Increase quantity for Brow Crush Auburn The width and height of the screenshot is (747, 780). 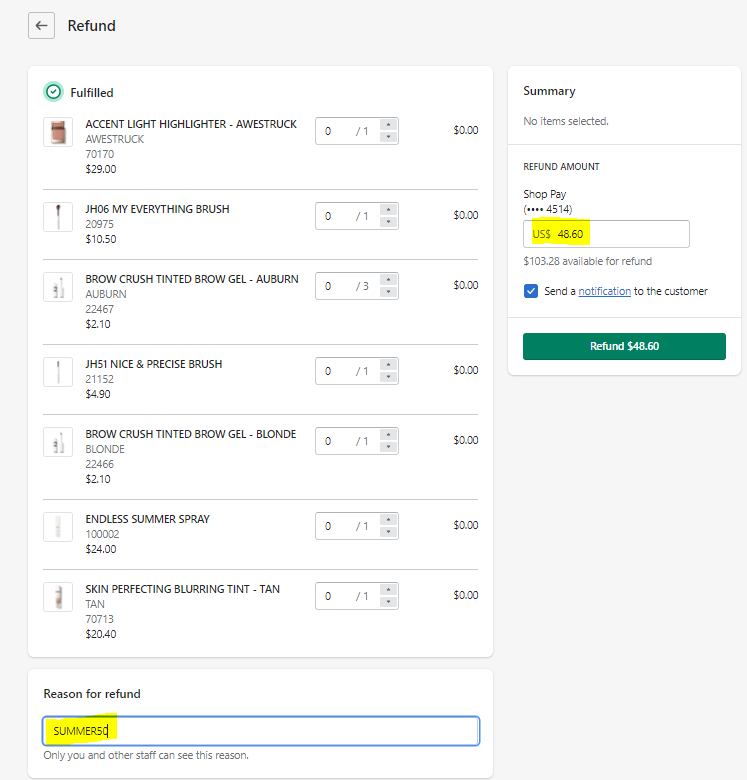point(388,280)
